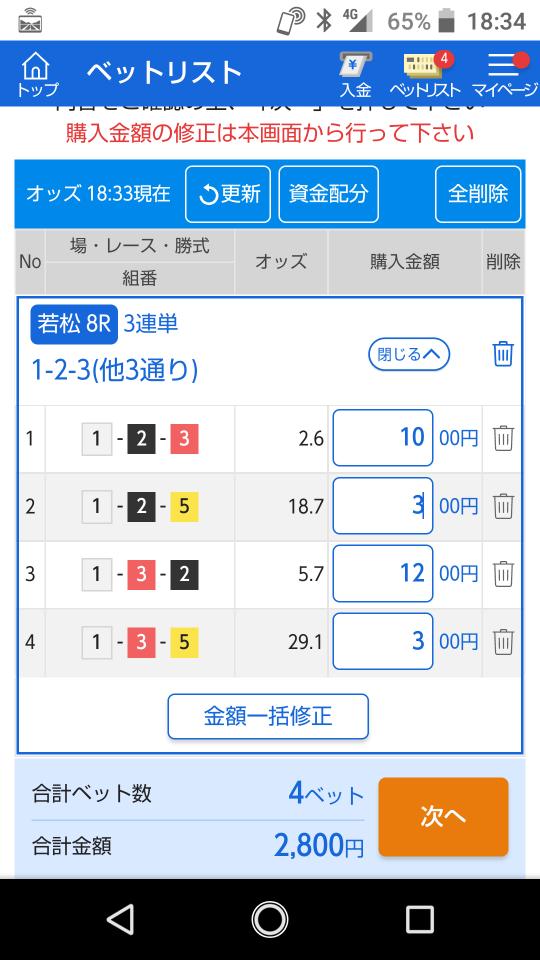540x960 pixels.
Task: Open the ベットリスト icon with badge
Action: coord(426,74)
